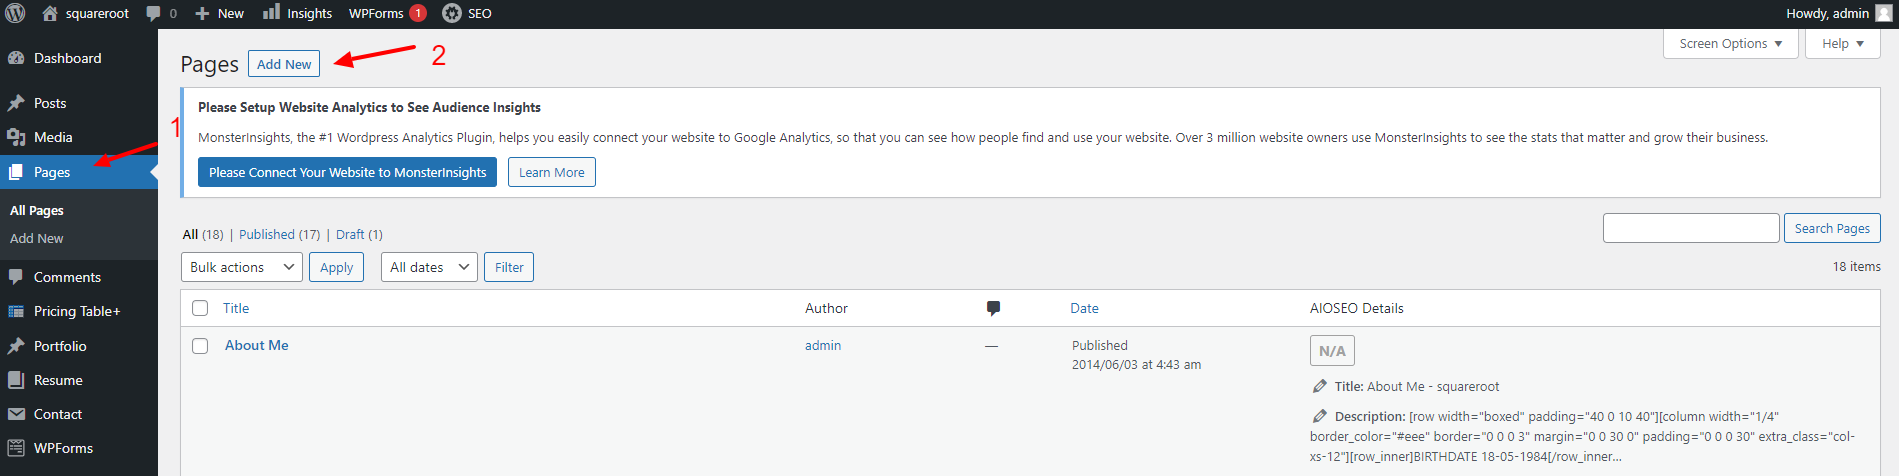Click the Pages icon in sidebar

(16, 172)
